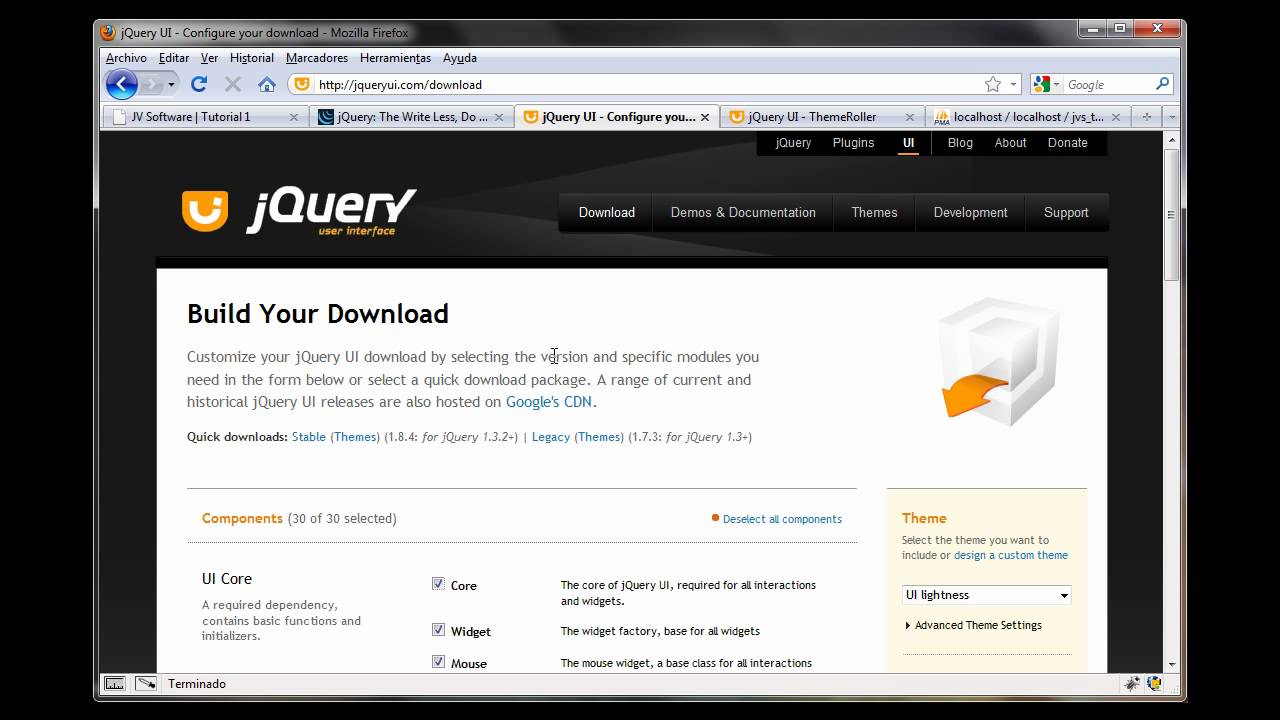Open the Ayuda menu
This screenshot has height=720, width=1280.
460,58
